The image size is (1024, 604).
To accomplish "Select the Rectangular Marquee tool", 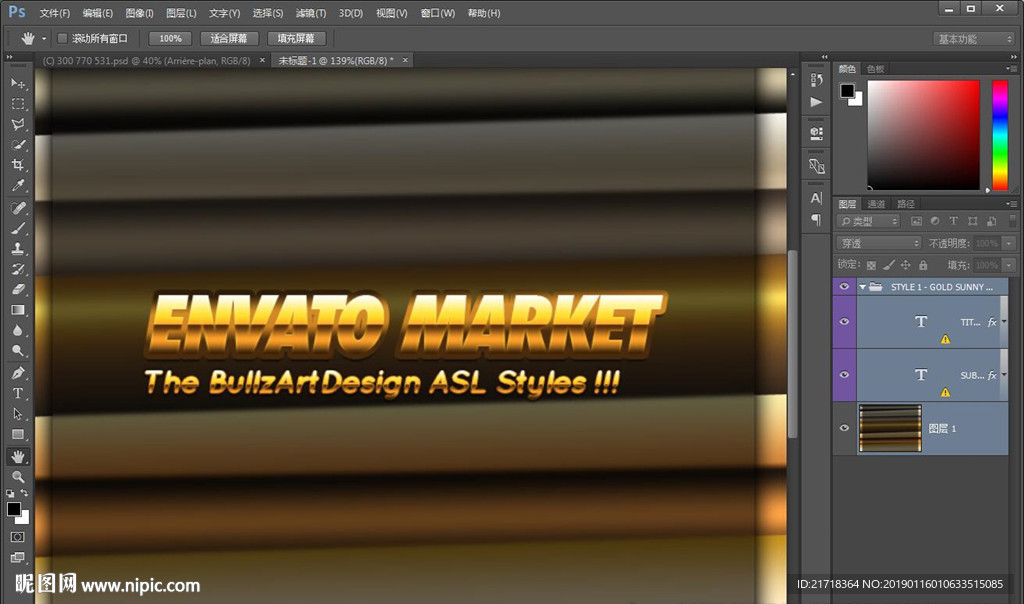I will (x=18, y=104).
